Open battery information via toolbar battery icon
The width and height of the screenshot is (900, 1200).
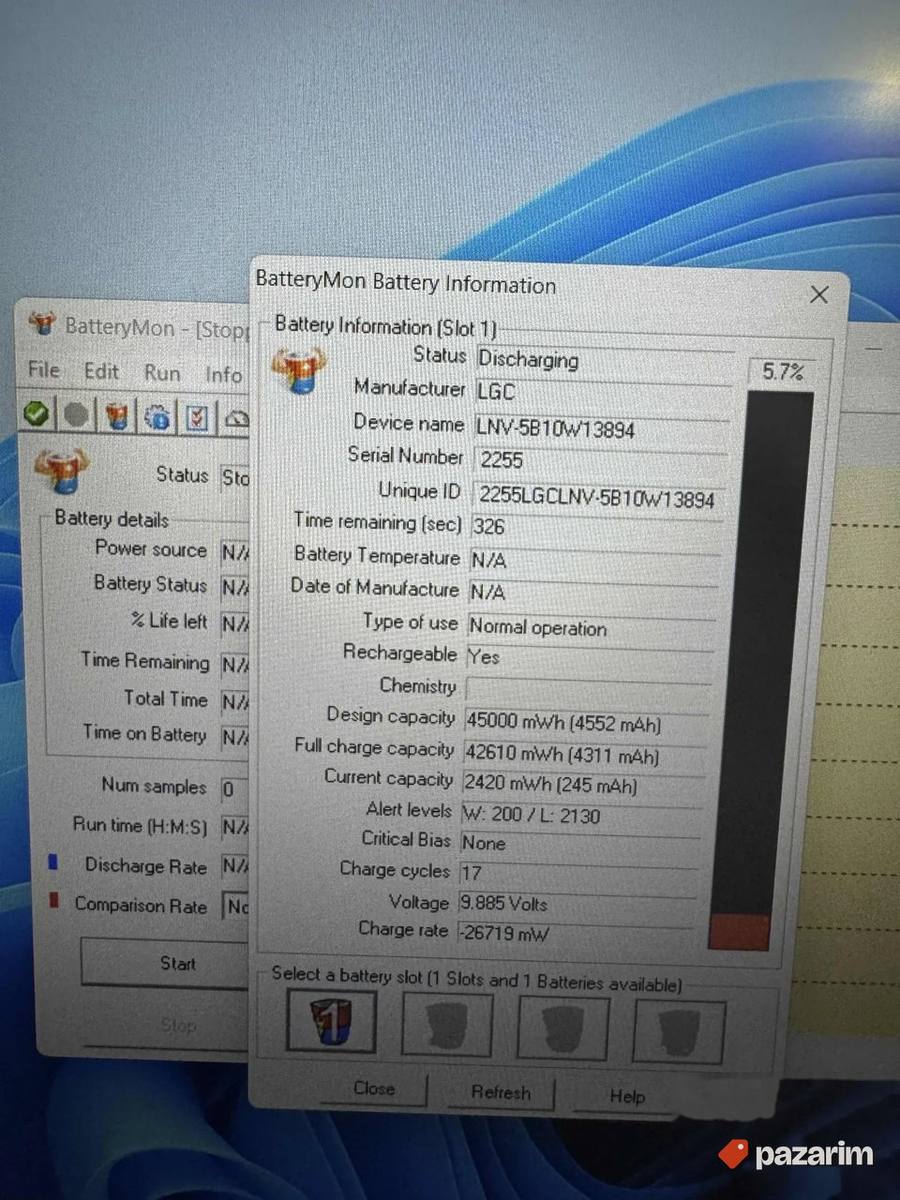(117, 415)
